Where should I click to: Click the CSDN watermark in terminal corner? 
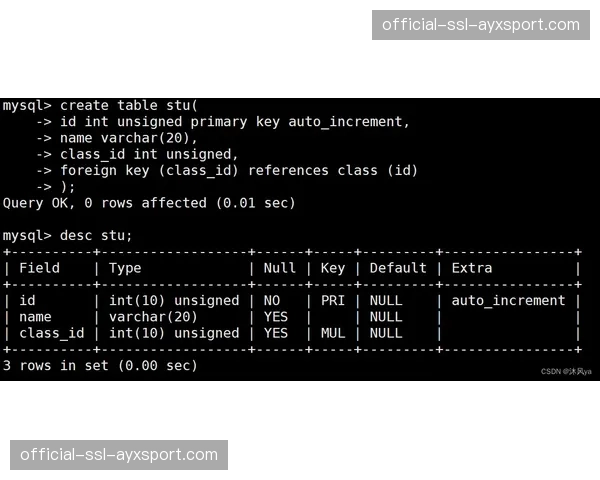pos(566,371)
